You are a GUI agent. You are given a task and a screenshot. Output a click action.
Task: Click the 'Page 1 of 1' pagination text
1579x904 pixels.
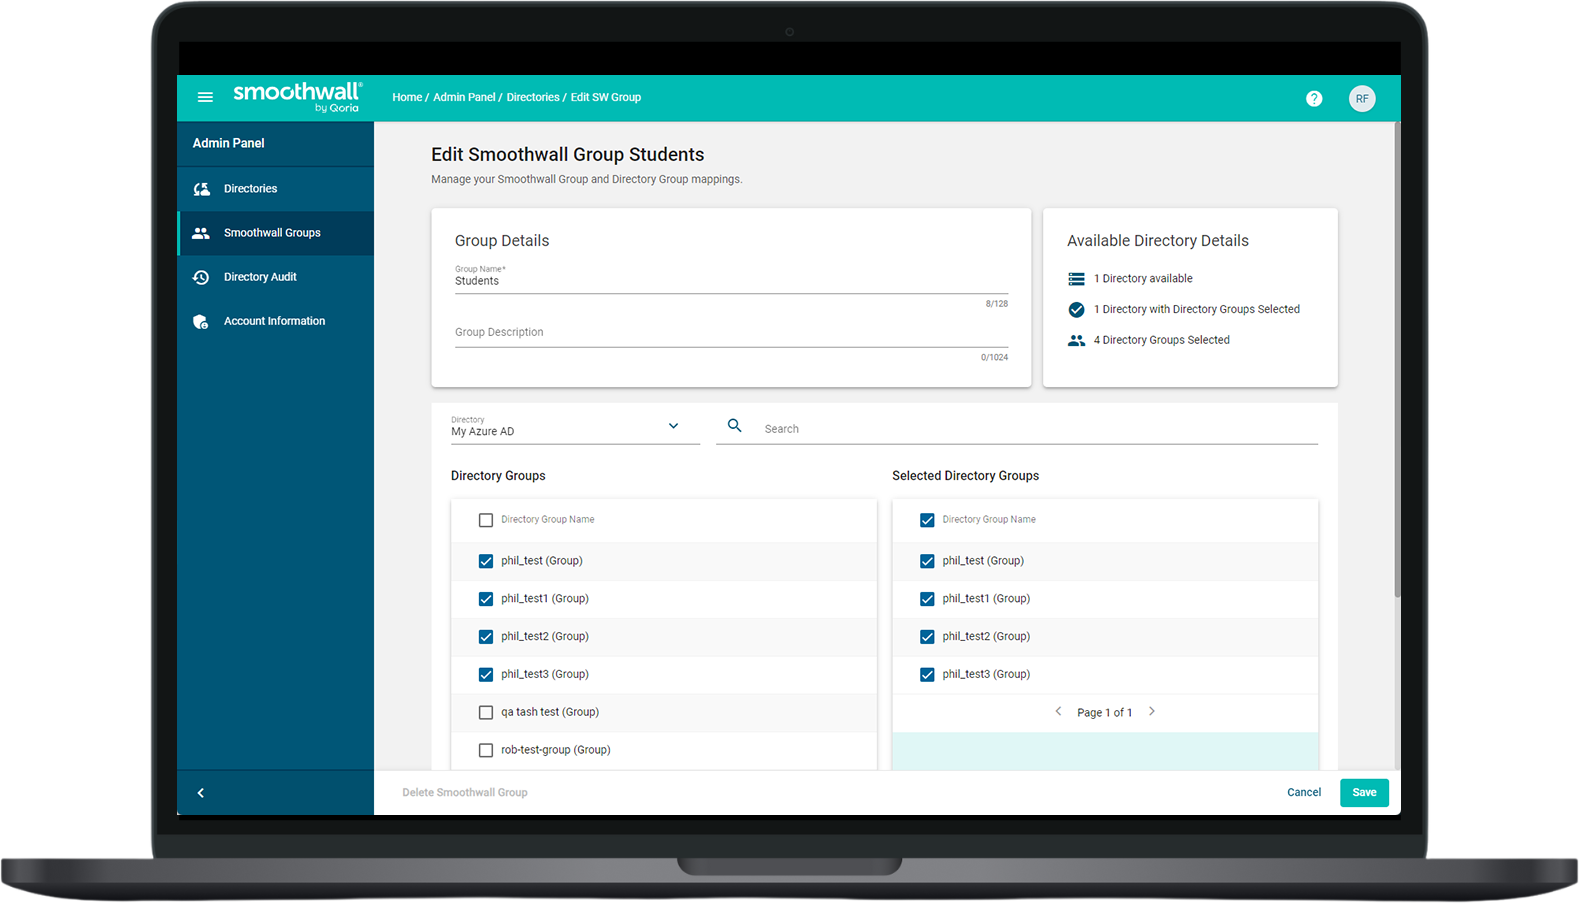[1105, 713]
